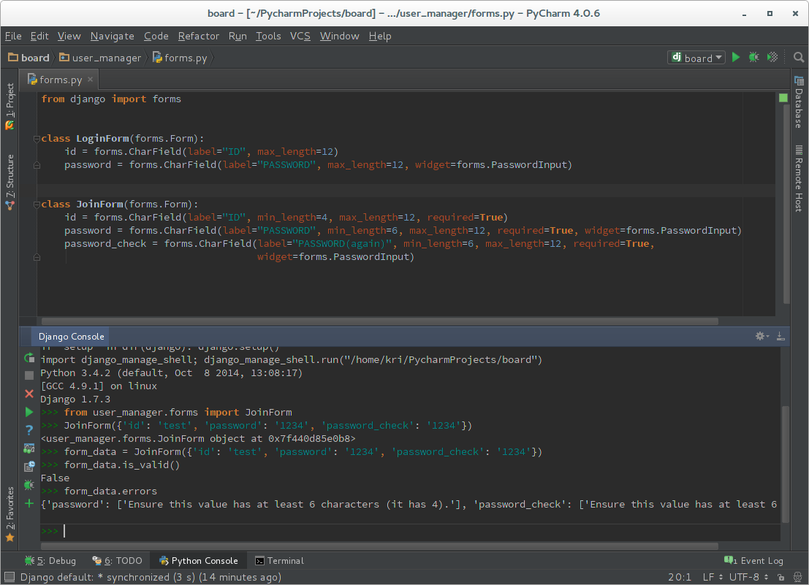Hide Django Console panel icon
This screenshot has width=809, height=585.
[781, 336]
